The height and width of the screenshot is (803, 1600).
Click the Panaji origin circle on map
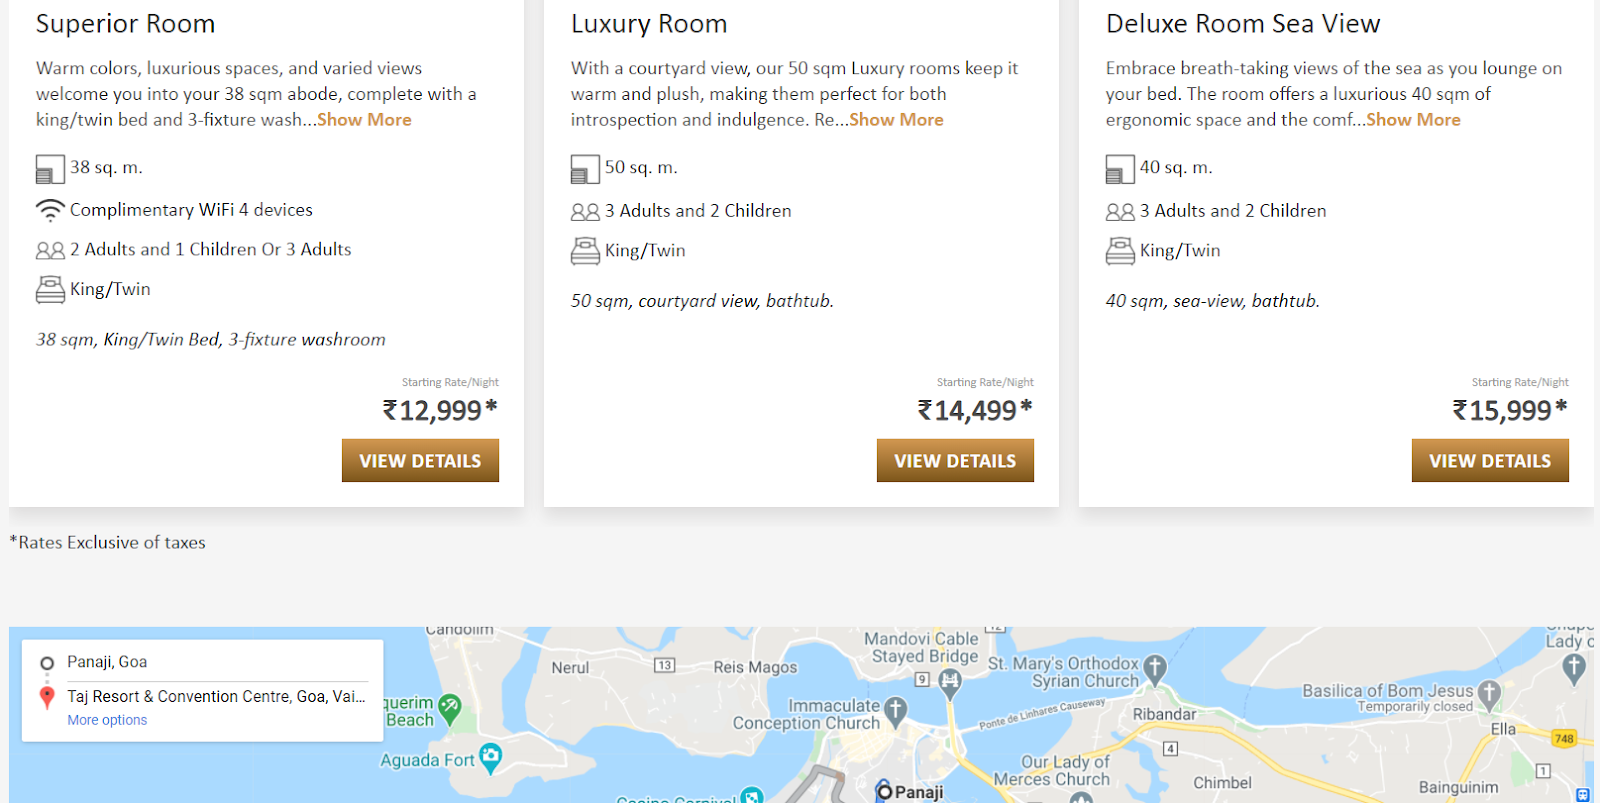point(883,791)
